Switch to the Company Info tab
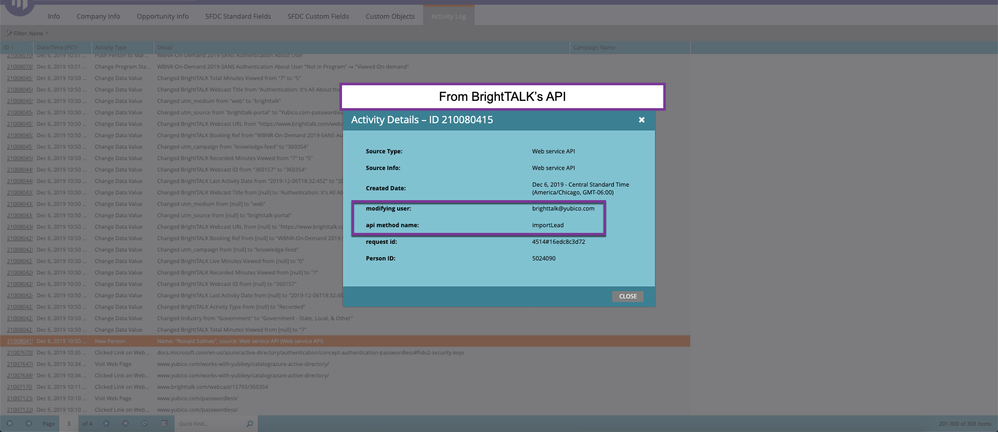Image resolution: width=998 pixels, height=432 pixels. 98,16
